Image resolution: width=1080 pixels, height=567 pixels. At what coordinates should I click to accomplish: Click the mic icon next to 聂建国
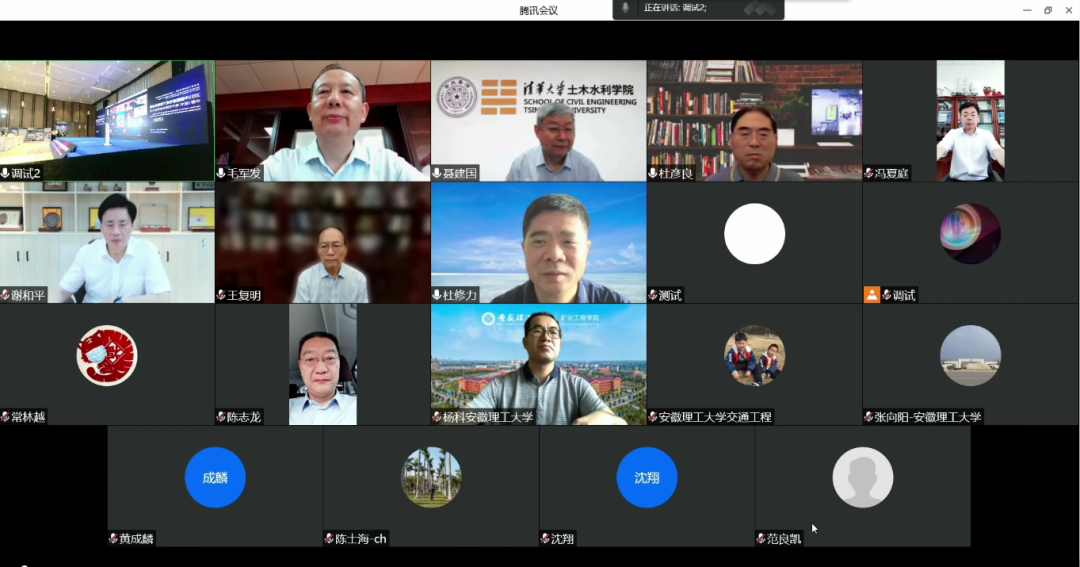[437, 173]
